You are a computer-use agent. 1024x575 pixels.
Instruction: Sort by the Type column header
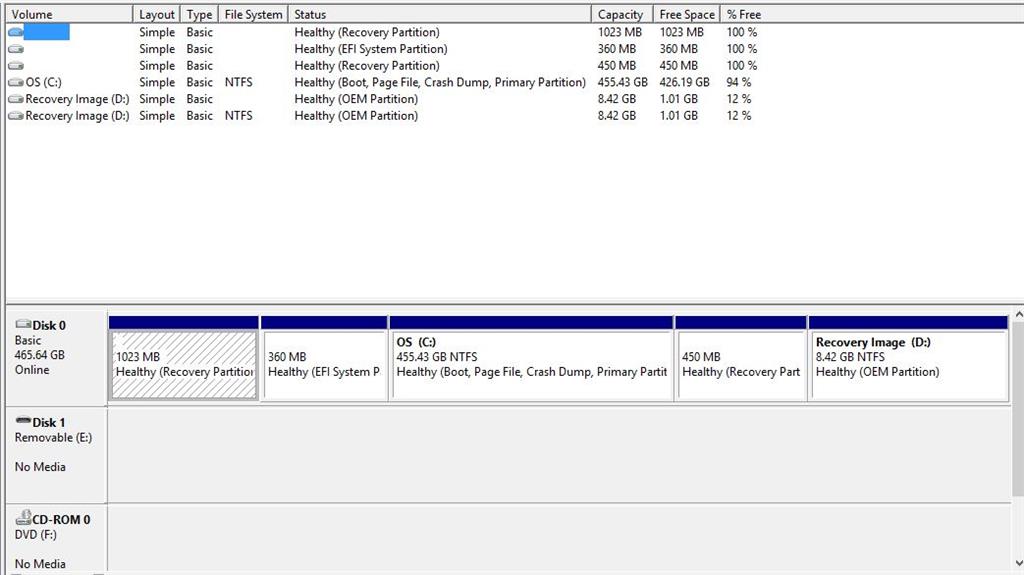coord(199,14)
